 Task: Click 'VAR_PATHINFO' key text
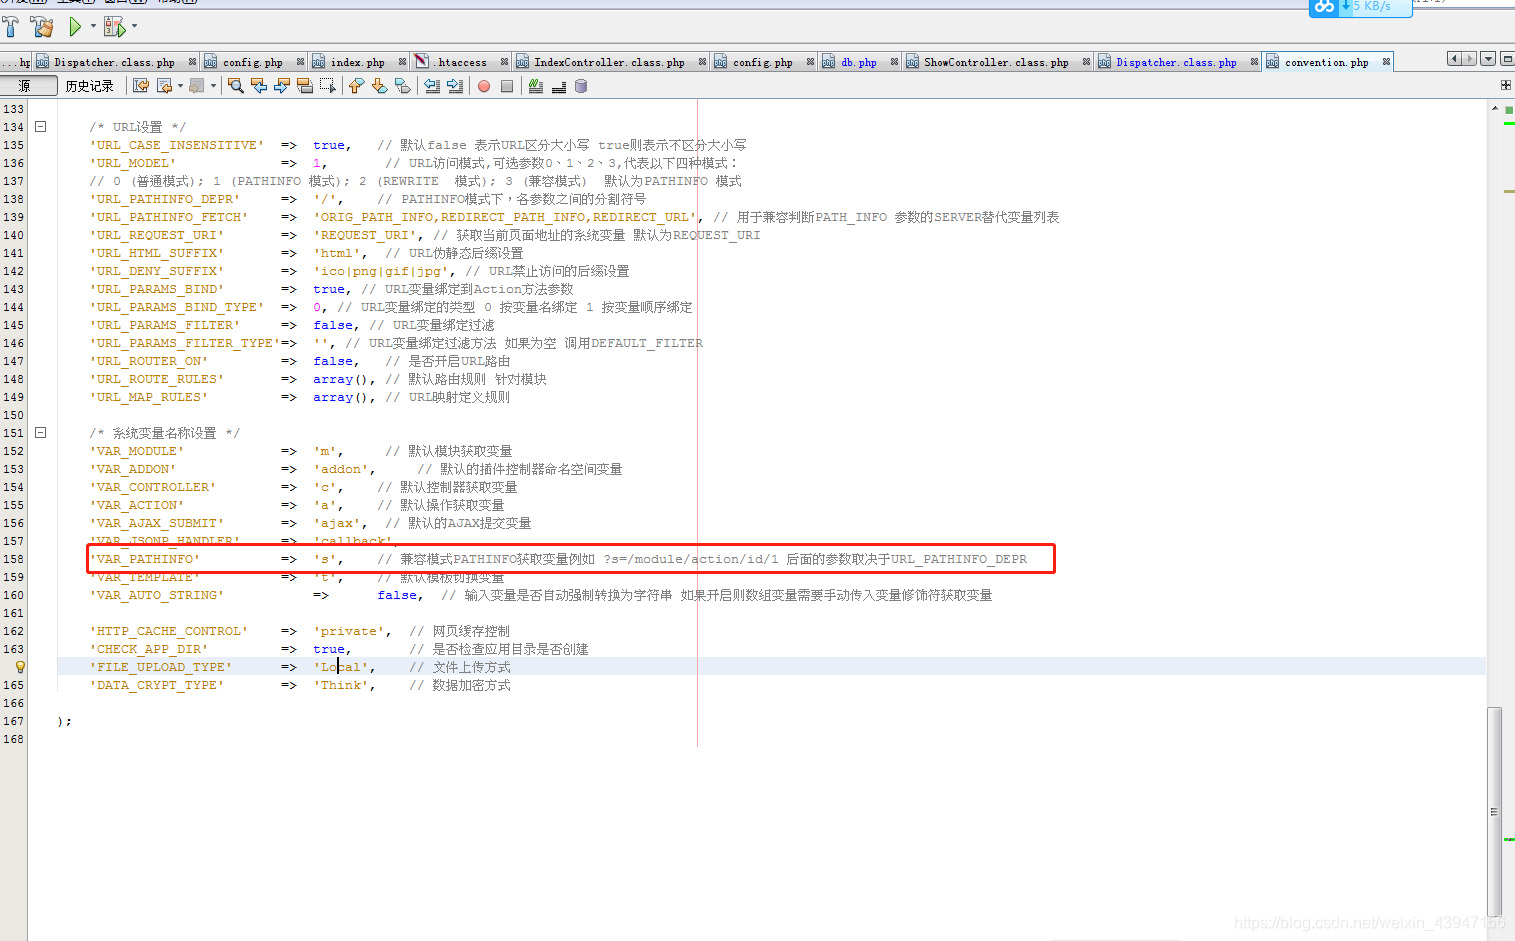pos(145,559)
